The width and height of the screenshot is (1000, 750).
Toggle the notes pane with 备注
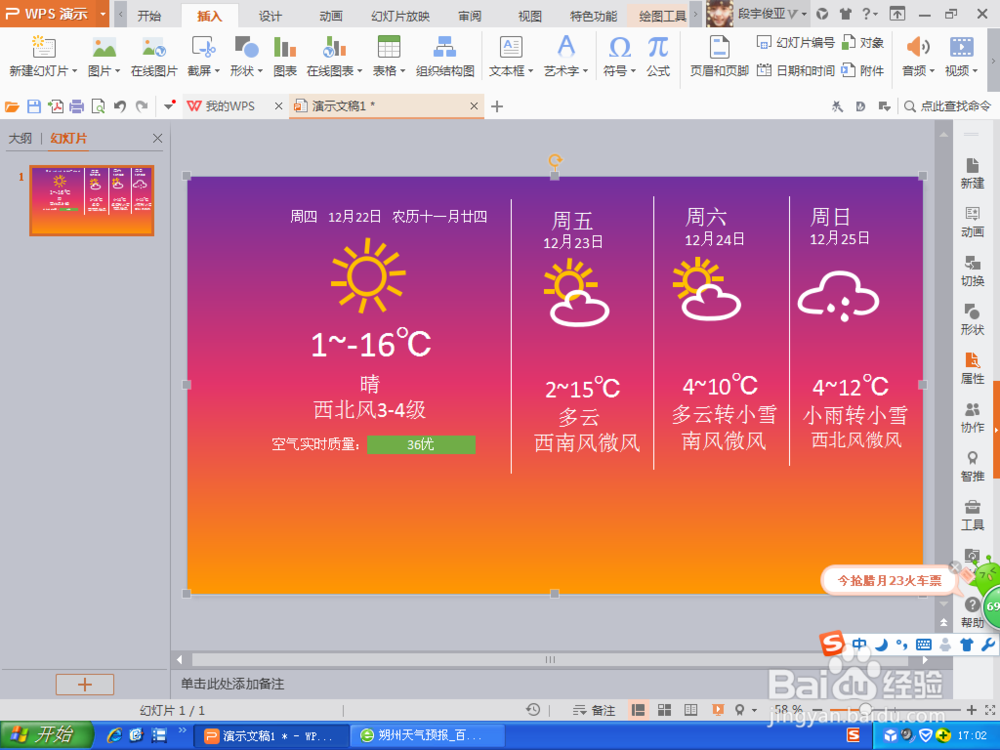tap(596, 710)
